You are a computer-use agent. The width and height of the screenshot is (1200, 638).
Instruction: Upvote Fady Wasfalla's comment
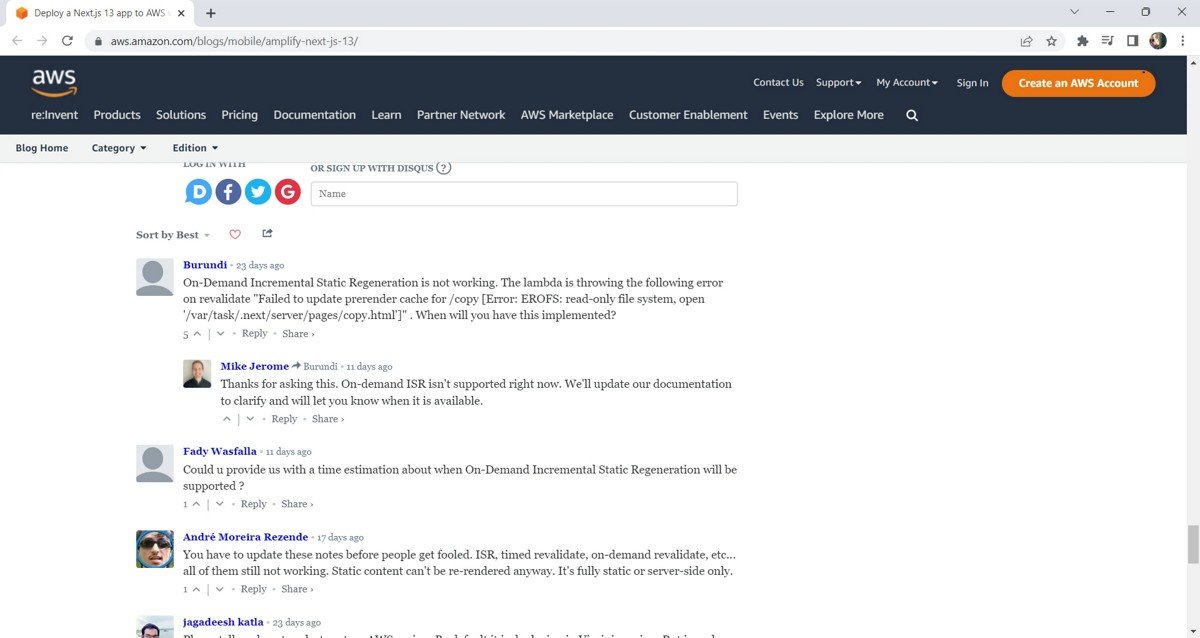point(197,504)
